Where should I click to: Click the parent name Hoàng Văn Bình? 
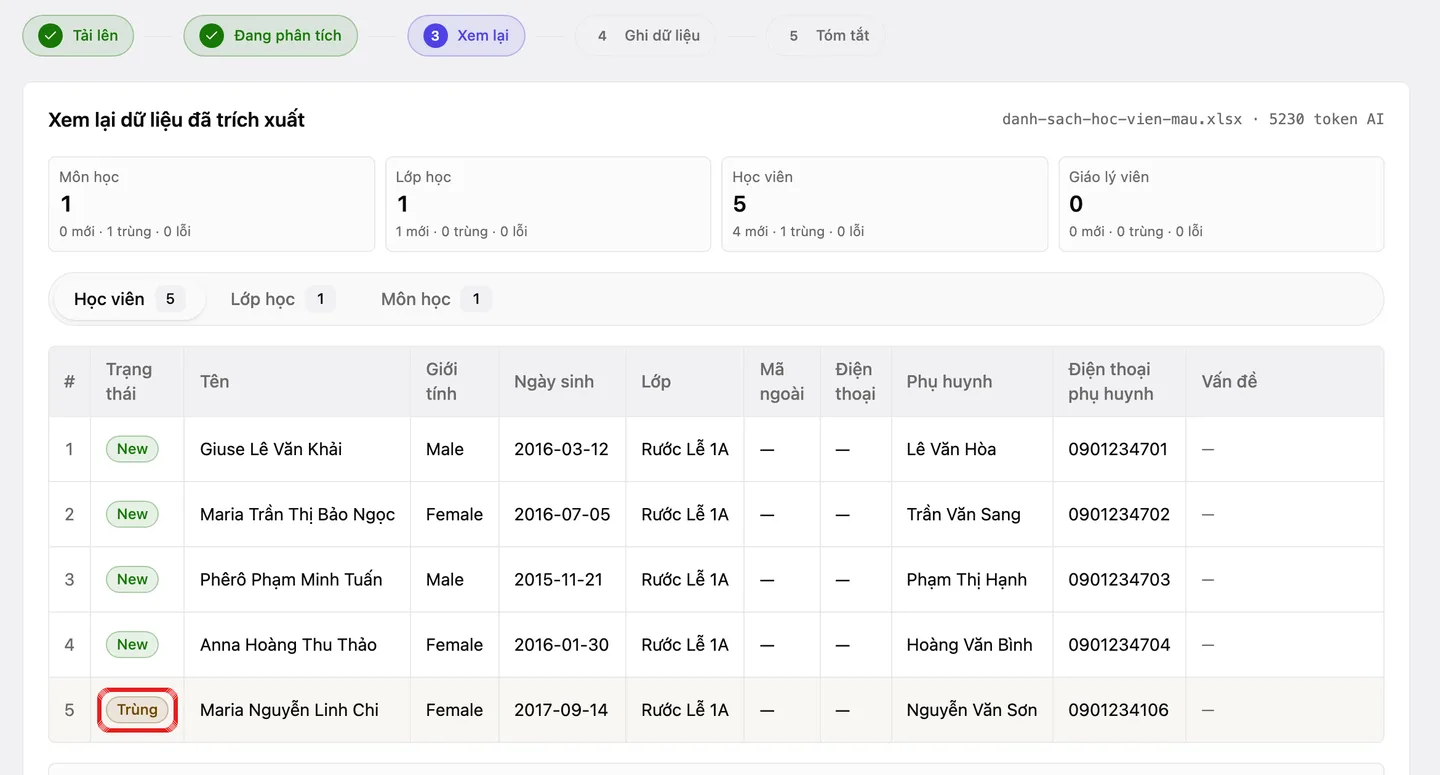click(x=969, y=645)
